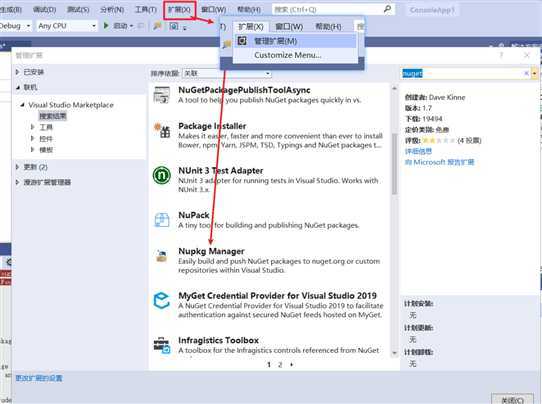Click the MyGet Credential Provider icon
Viewport: 542px width, 404px height.
coord(162,300)
